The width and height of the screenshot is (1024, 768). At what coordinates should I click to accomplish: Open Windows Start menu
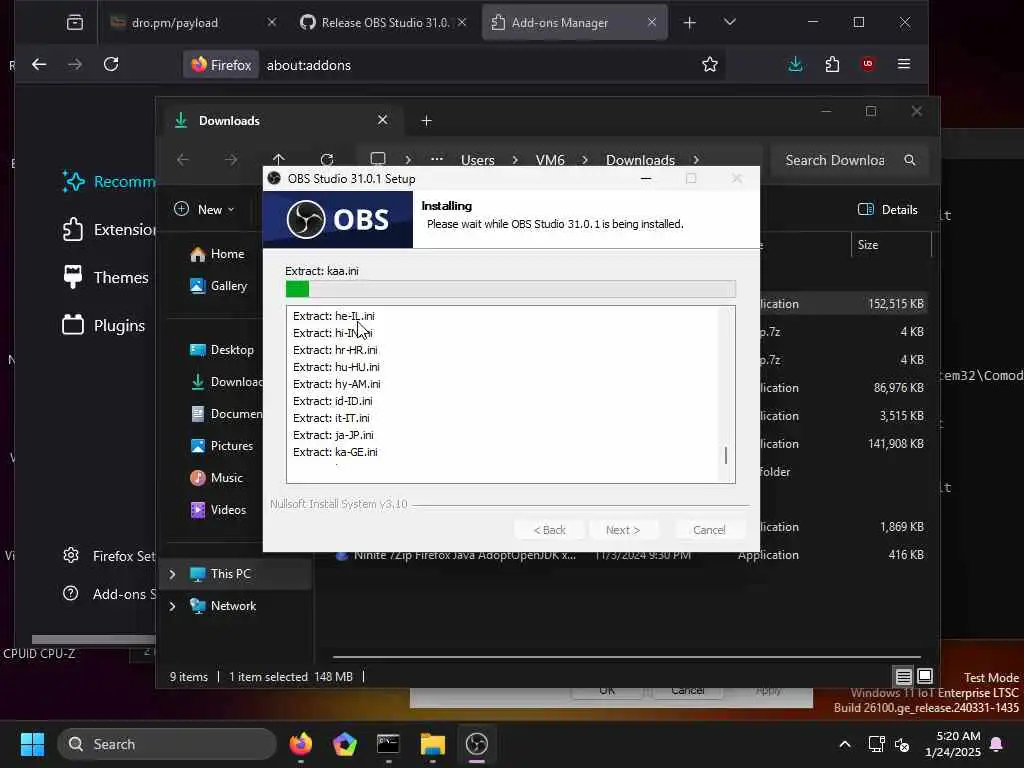click(x=32, y=744)
